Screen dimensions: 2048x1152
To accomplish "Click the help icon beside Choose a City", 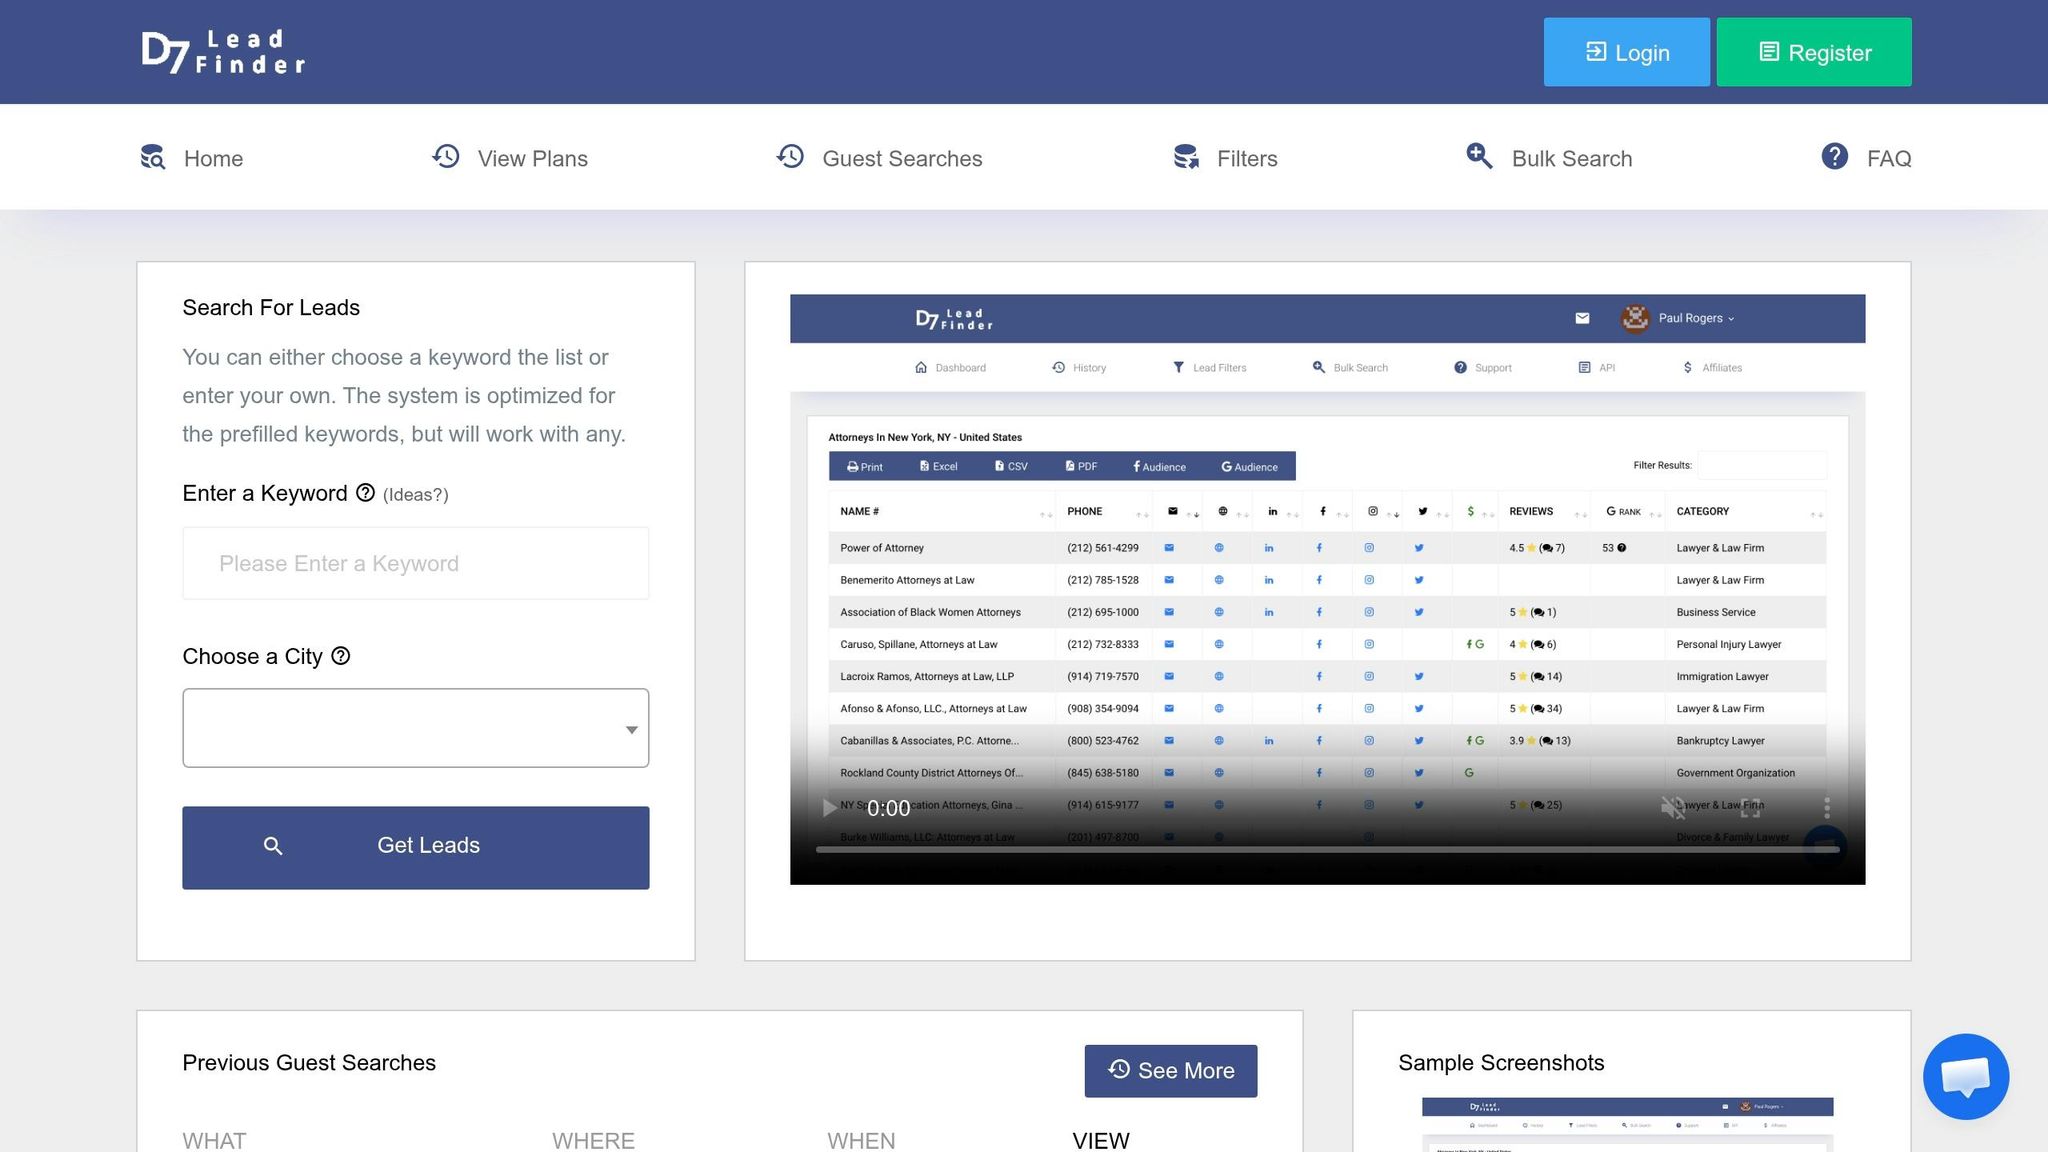I will (x=341, y=656).
